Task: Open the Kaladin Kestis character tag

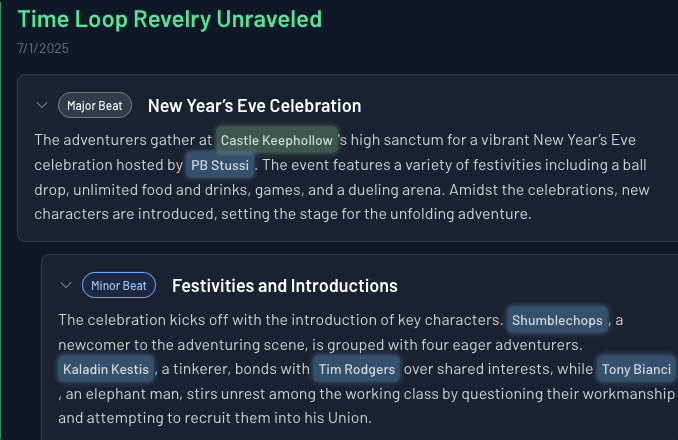Action: (106, 370)
